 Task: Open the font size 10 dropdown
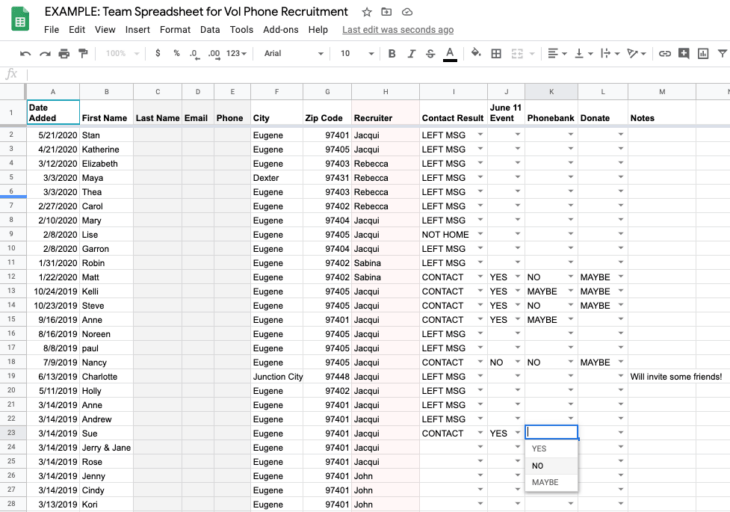click(x=357, y=54)
